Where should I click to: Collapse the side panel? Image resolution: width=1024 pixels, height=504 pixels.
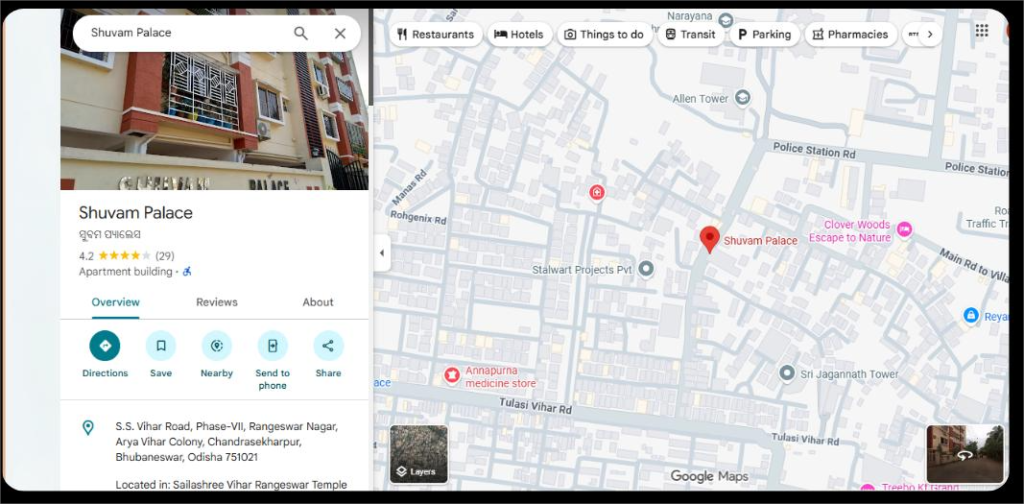pyautogui.click(x=381, y=253)
